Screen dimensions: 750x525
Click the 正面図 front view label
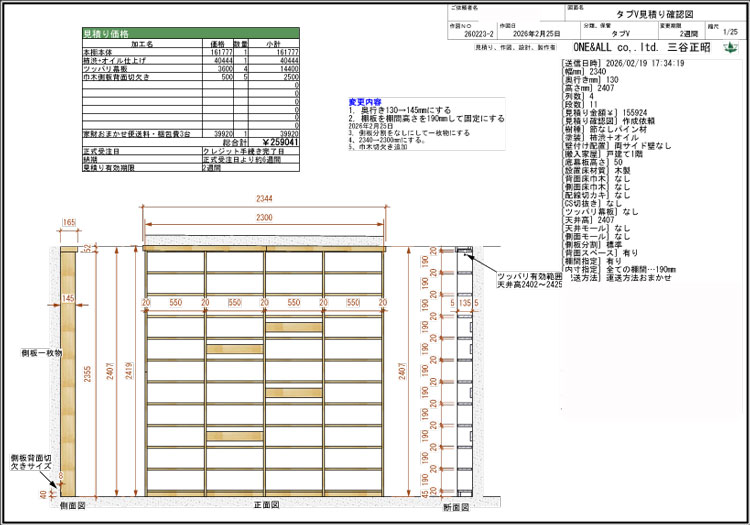click(x=265, y=505)
